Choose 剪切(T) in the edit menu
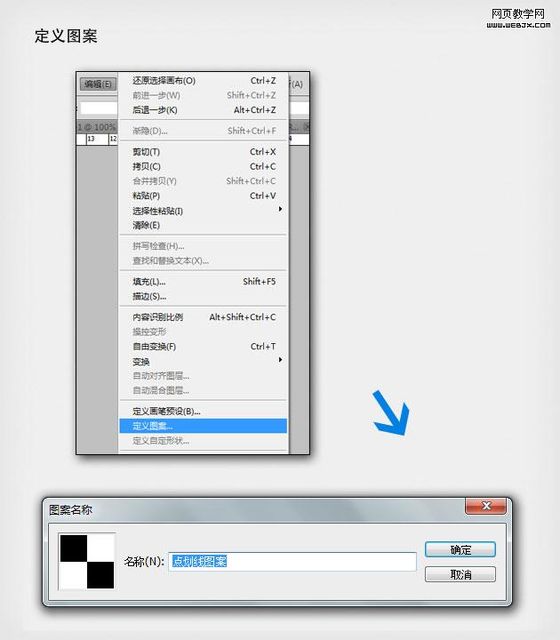Viewport: 560px width, 640px height. [x=203, y=152]
